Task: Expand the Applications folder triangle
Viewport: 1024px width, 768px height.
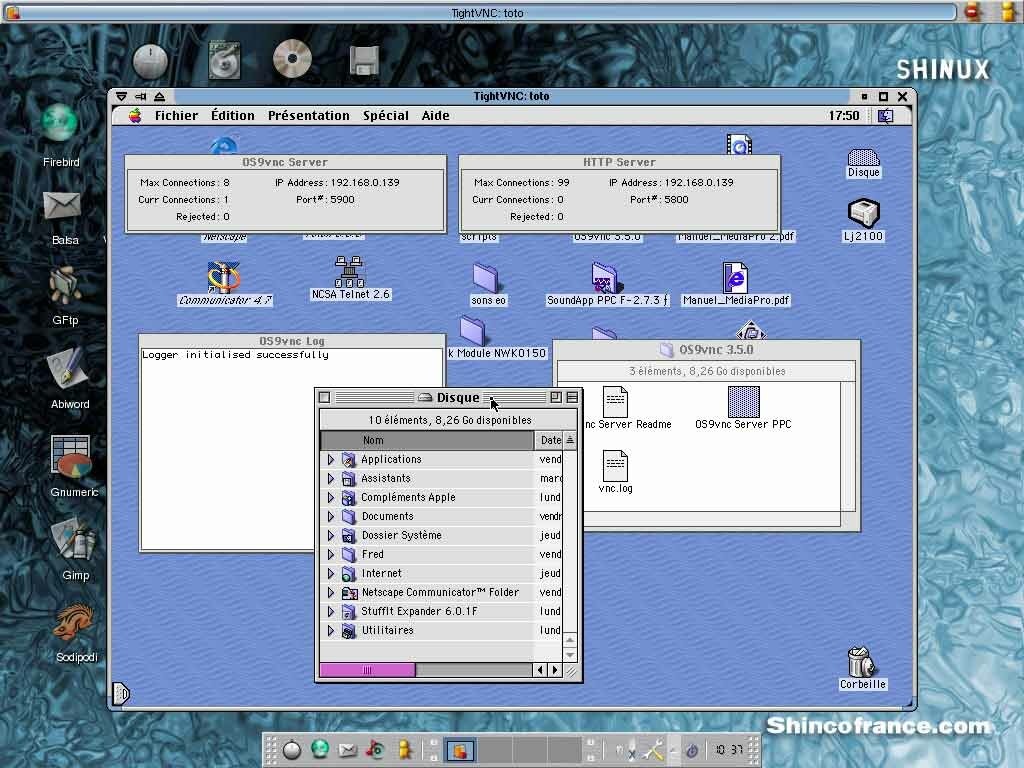Action: pos(330,460)
